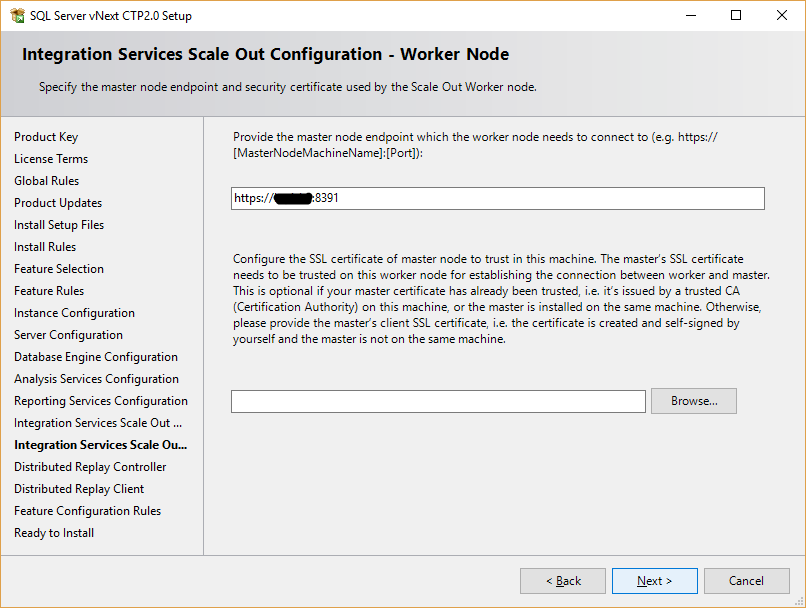This screenshot has width=806, height=608.
Task: Click the SSL certificate path field
Action: [438, 401]
